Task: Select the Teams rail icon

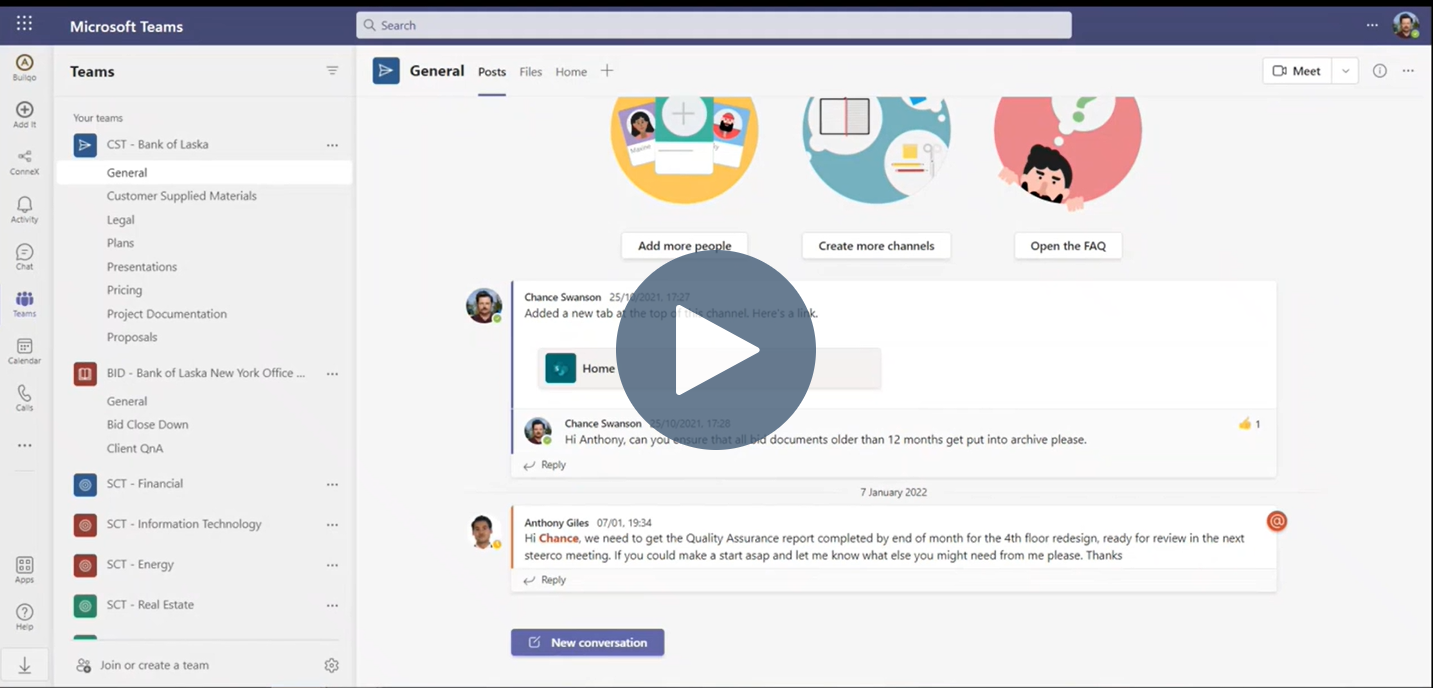Action: pos(25,303)
